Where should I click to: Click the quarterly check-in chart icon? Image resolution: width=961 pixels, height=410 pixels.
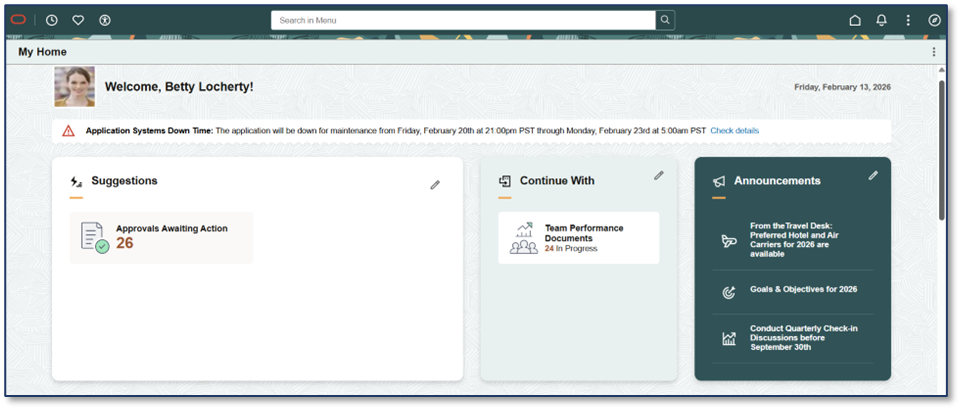tap(729, 338)
